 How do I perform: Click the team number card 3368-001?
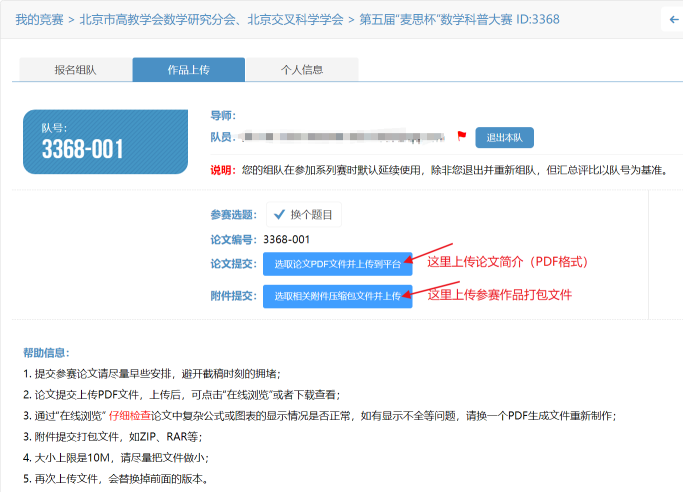tap(105, 142)
